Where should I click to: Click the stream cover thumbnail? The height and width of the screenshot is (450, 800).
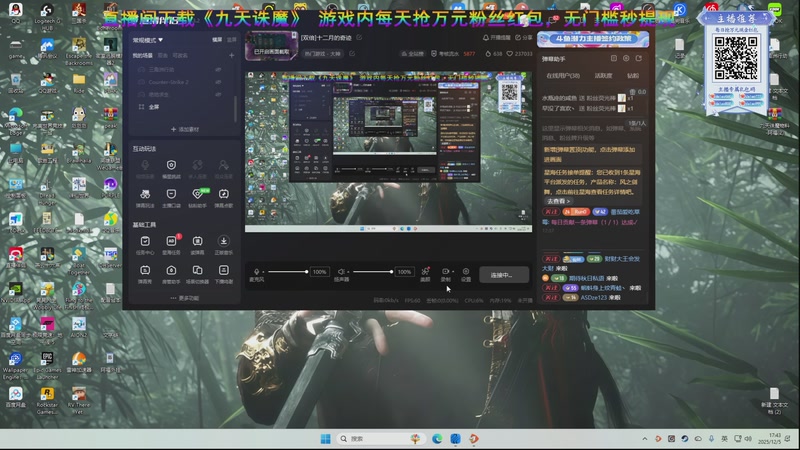tap(271, 46)
